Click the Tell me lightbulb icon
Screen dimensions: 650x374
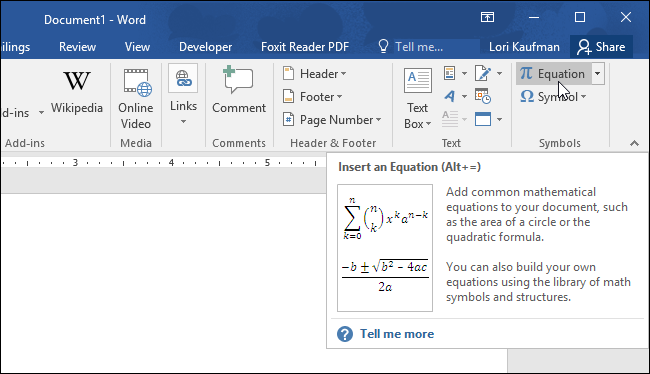coord(383,46)
